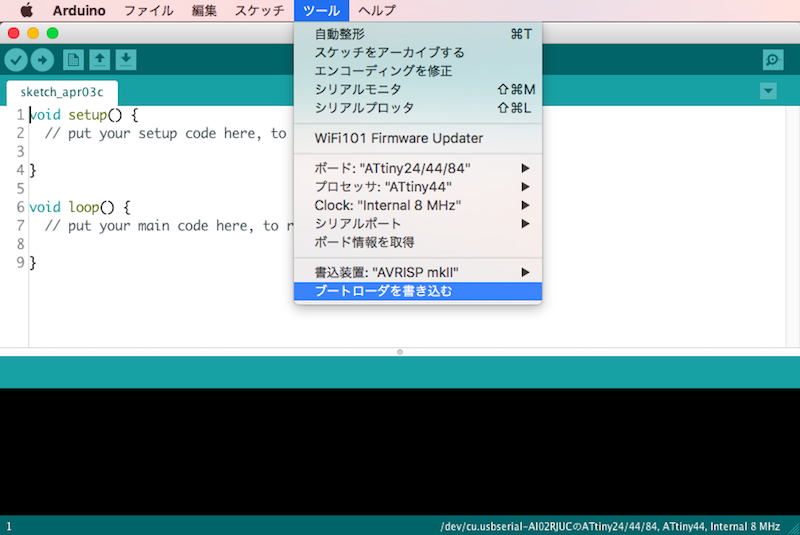
Task: Click the Upload arrow icon
Action: click(42, 60)
